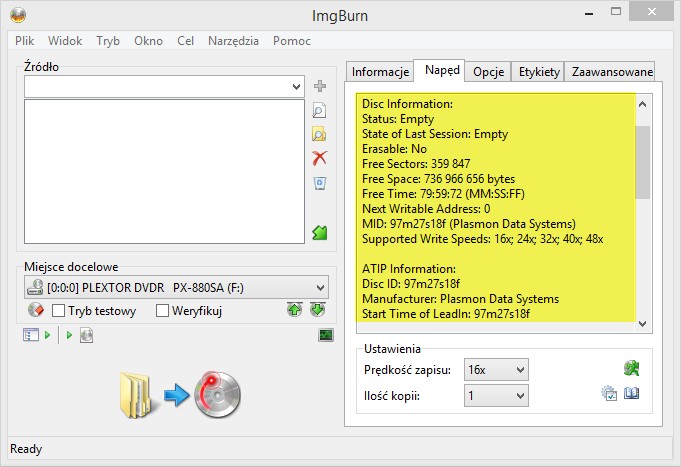
Task: Switch to the Opcje tab
Action: point(489,72)
